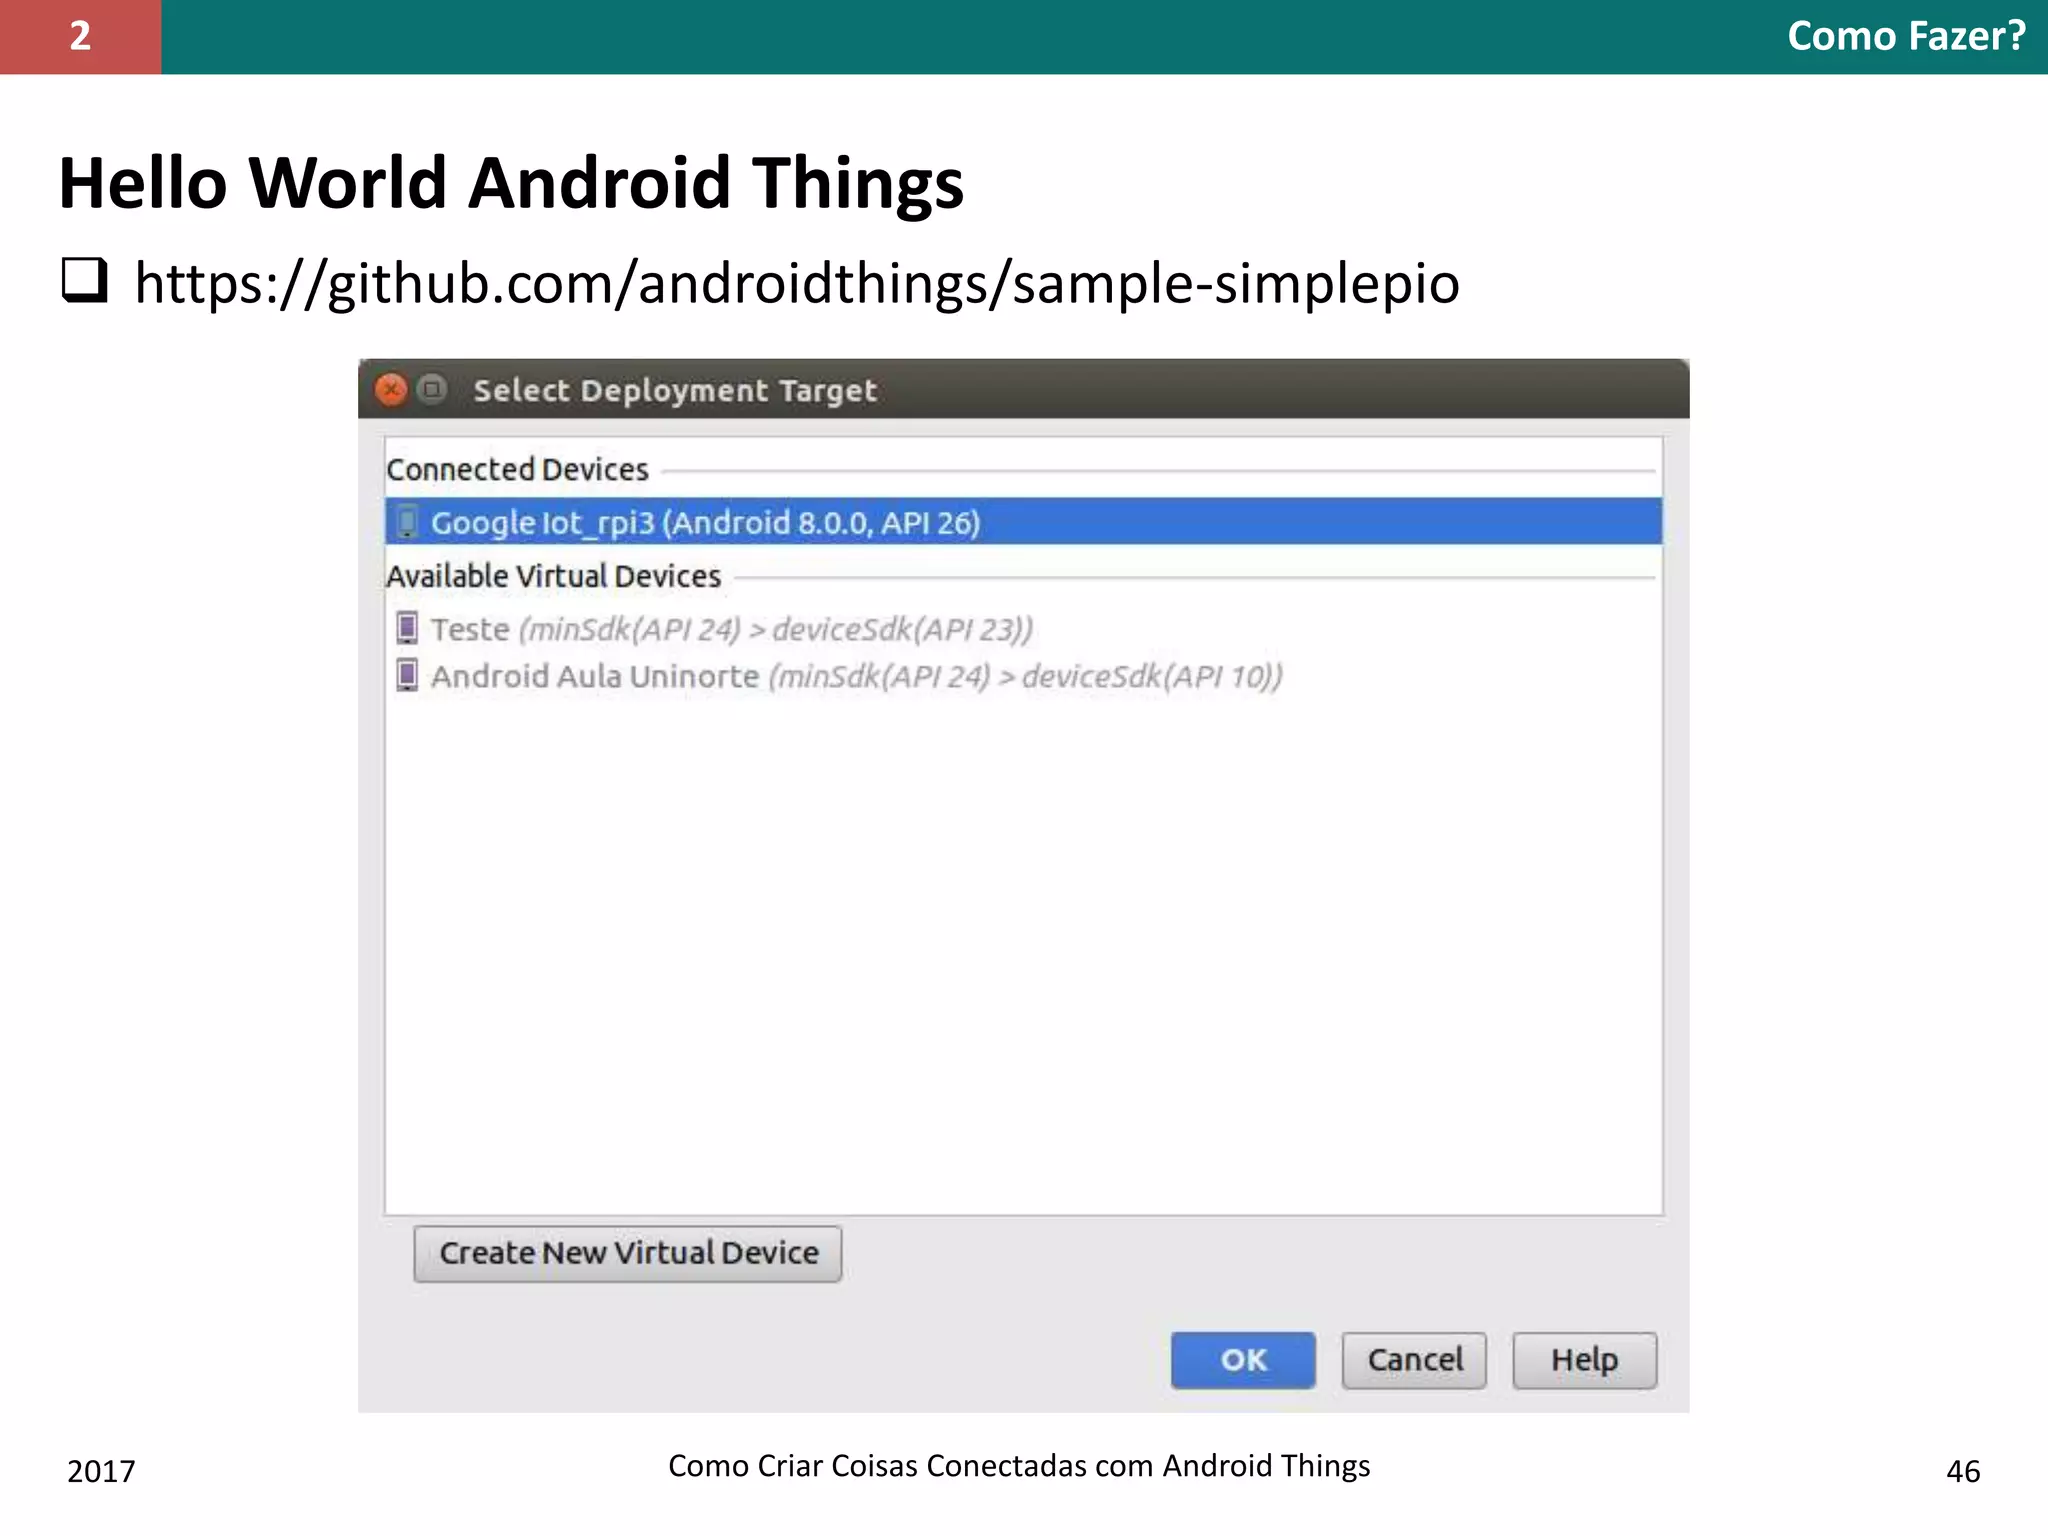This screenshot has width=2048, height=1536.
Task: Open Help for deployment target dialog
Action: point(1584,1360)
